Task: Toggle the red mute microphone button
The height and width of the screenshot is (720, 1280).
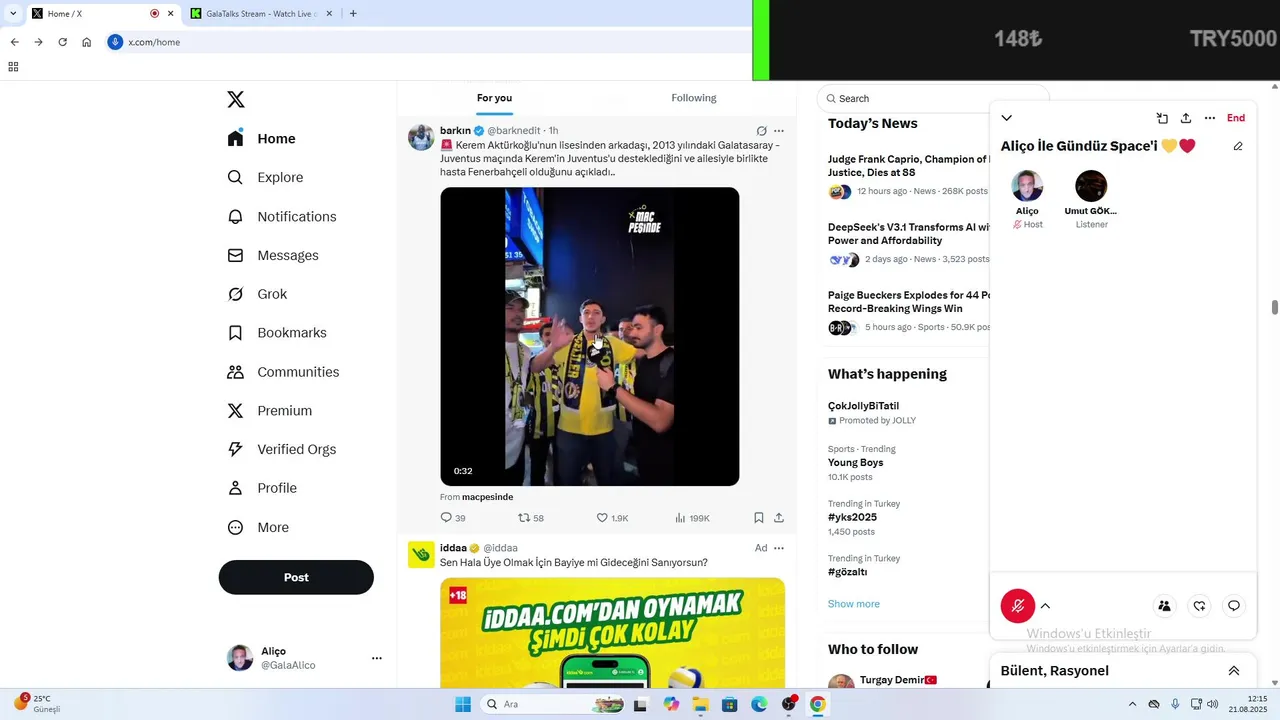Action: point(1018,606)
